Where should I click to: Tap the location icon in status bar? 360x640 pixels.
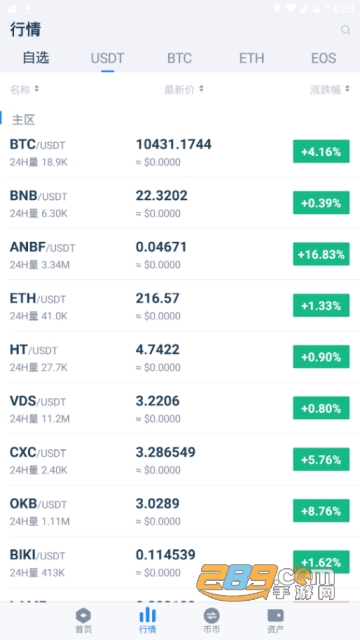coord(277,8)
